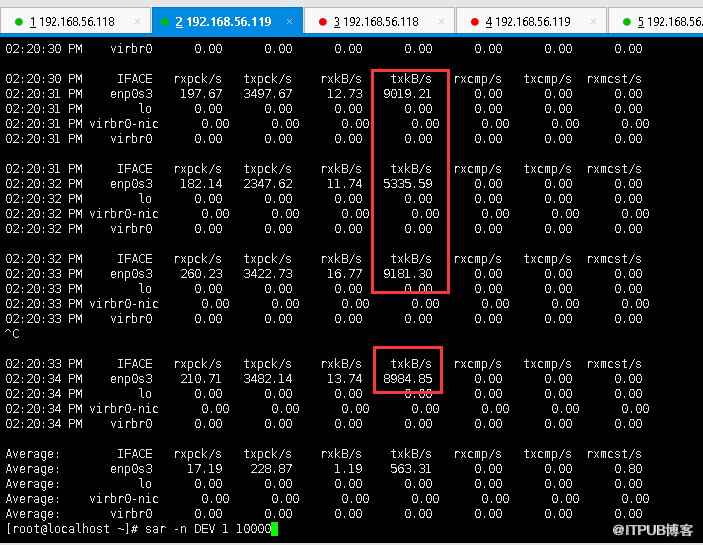Click green status dot on tab 2
Viewport: 703px width, 545px height.
[x=166, y=21]
